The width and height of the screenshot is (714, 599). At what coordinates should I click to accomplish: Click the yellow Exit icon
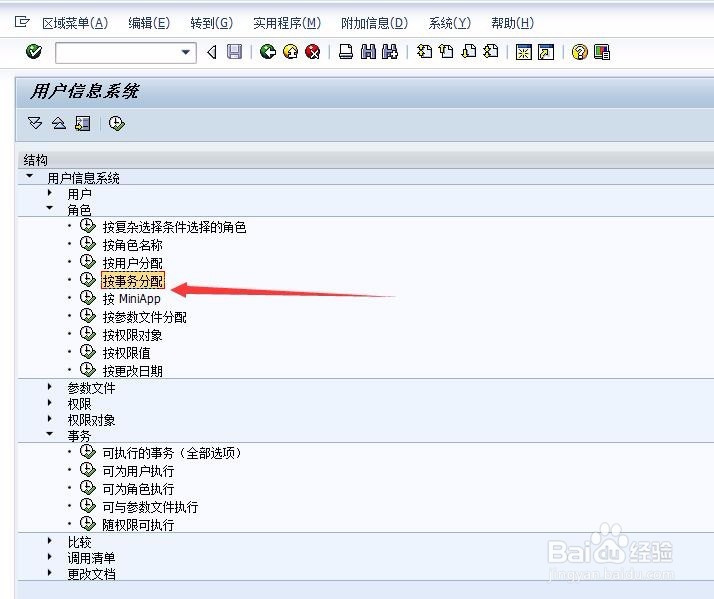pyautogui.click(x=291, y=52)
